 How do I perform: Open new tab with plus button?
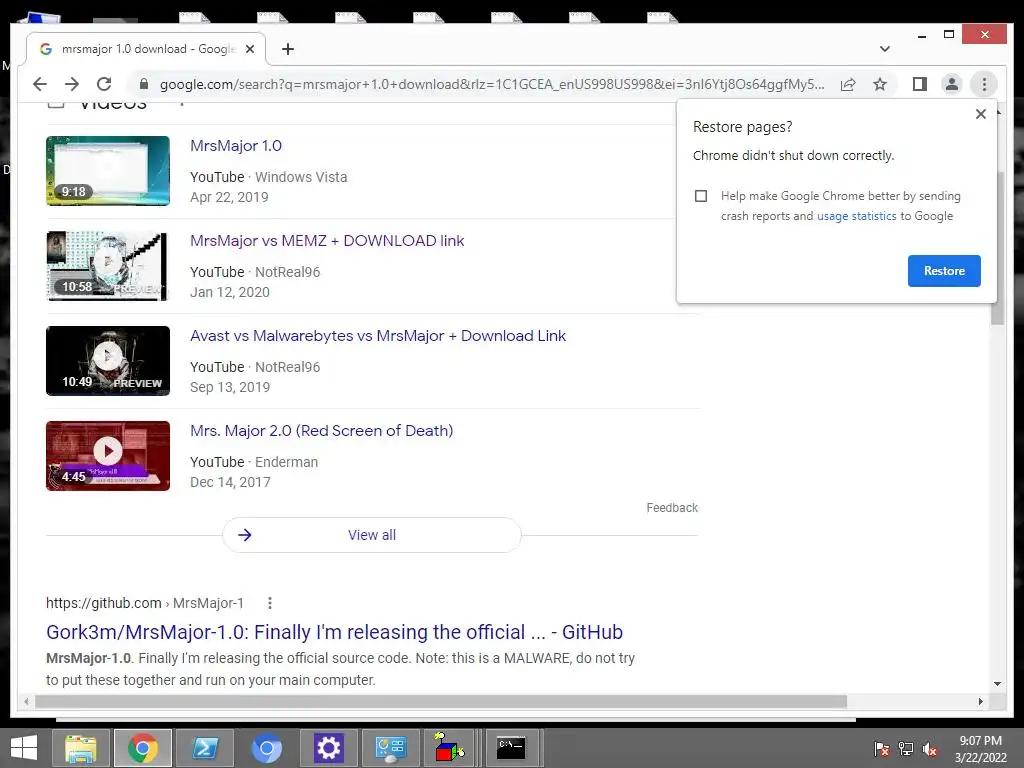[x=287, y=49]
